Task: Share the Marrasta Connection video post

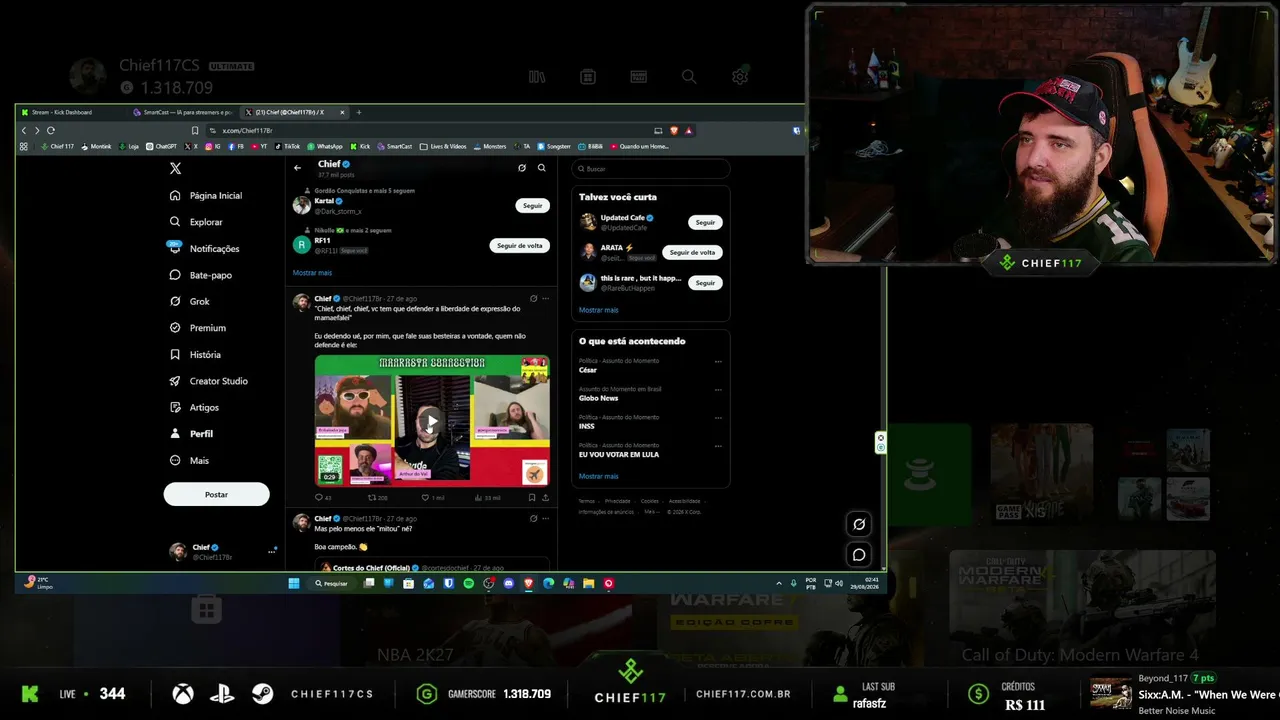Action: pyautogui.click(x=545, y=497)
